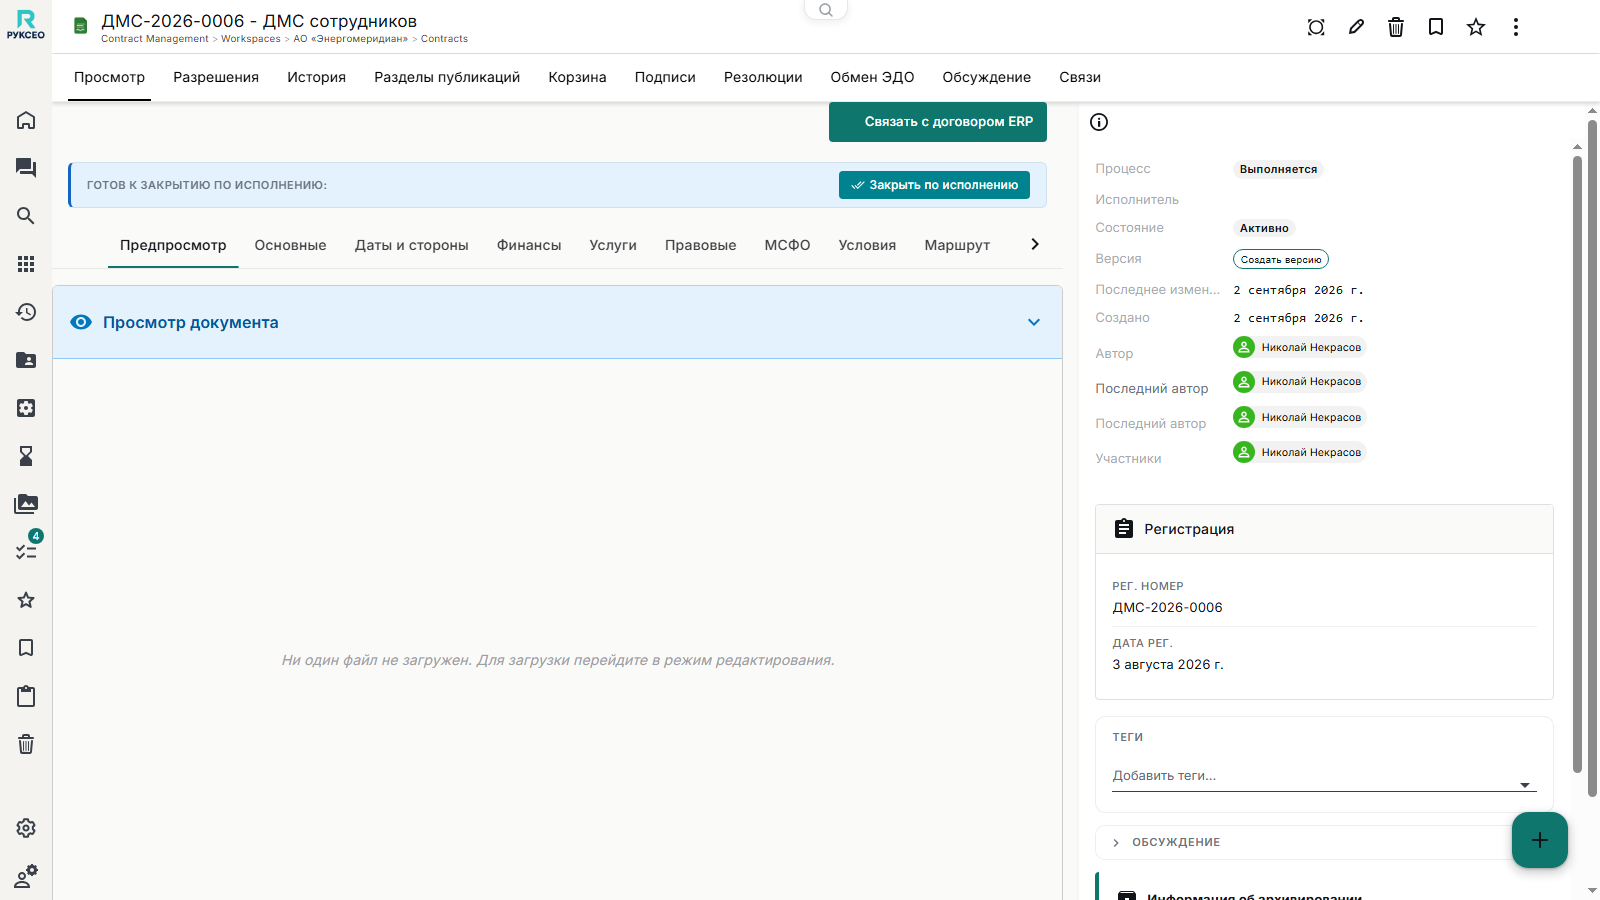Click Связать с договором ERP button
The width and height of the screenshot is (1600, 900).
(x=938, y=122)
